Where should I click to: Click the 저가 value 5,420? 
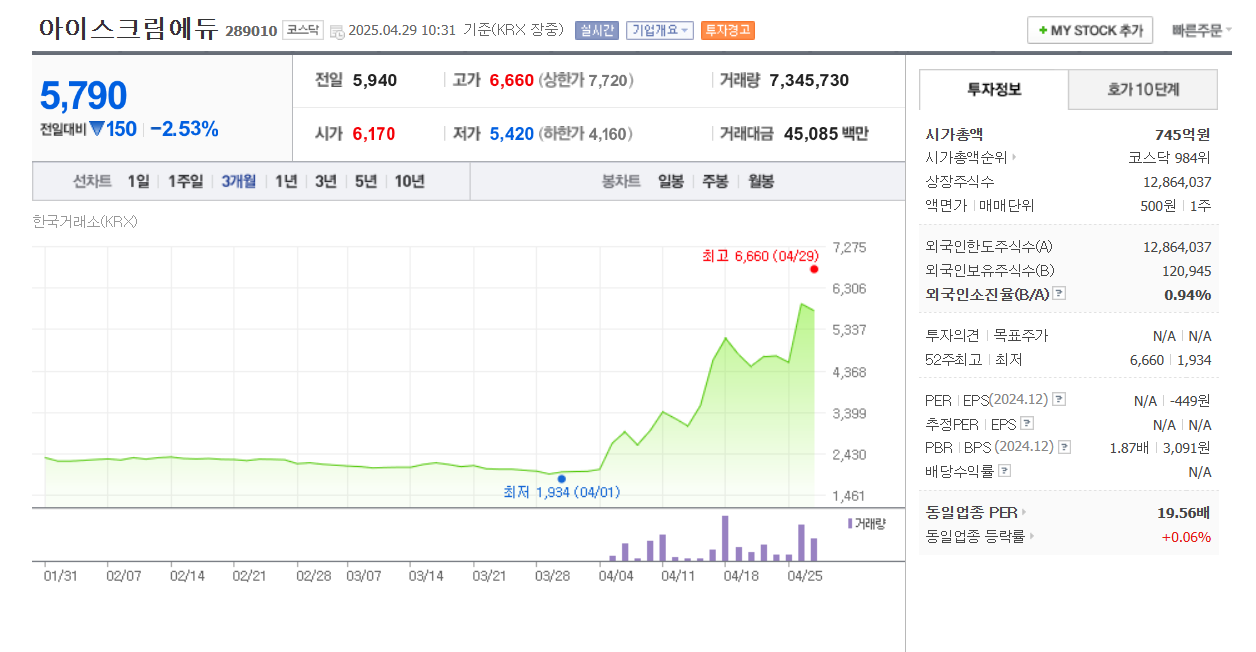pyautogui.click(x=512, y=133)
